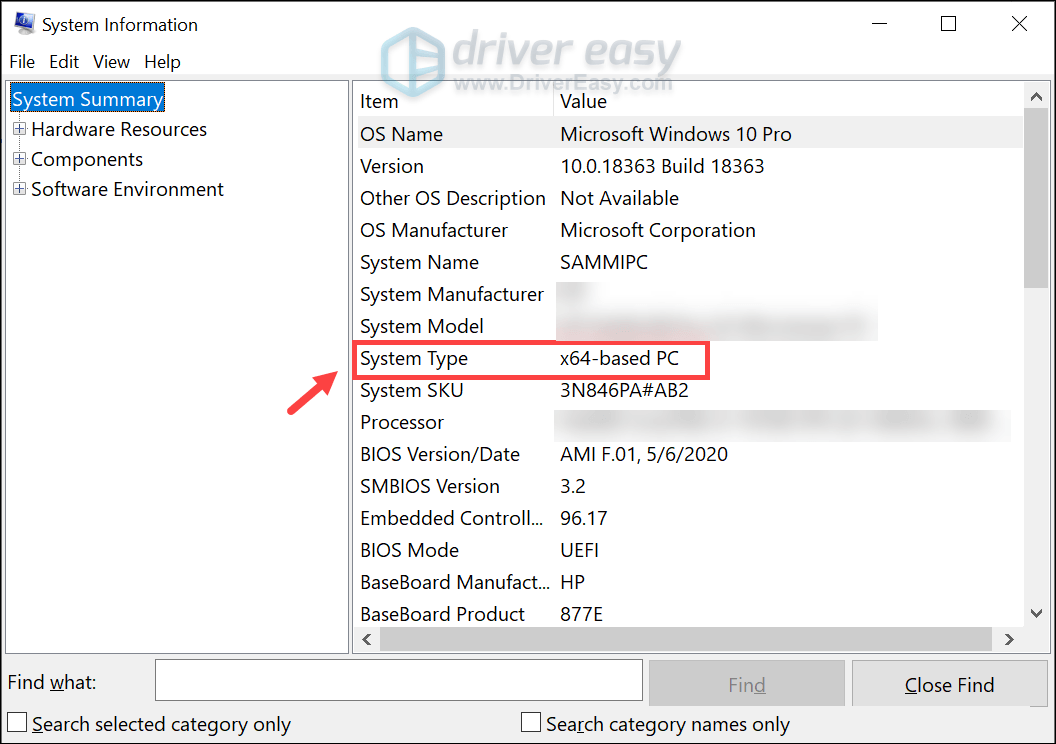Select the System Type row
Image resolution: width=1056 pixels, height=744 pixels.
530,358
